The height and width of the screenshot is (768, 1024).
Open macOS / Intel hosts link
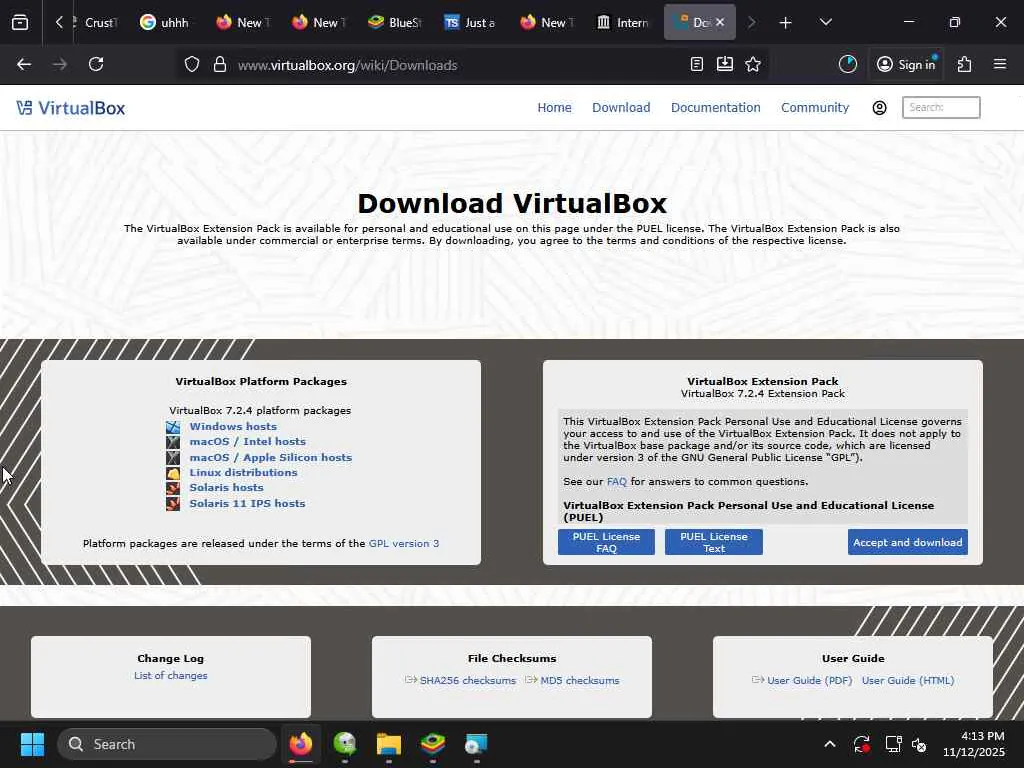248,441
